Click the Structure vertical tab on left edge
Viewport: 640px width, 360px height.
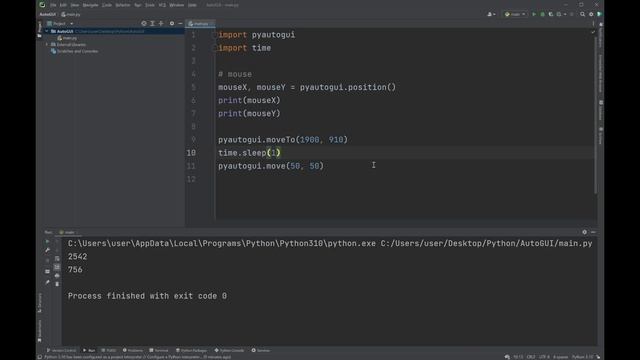pyautogui.click(x=40, y=302)
